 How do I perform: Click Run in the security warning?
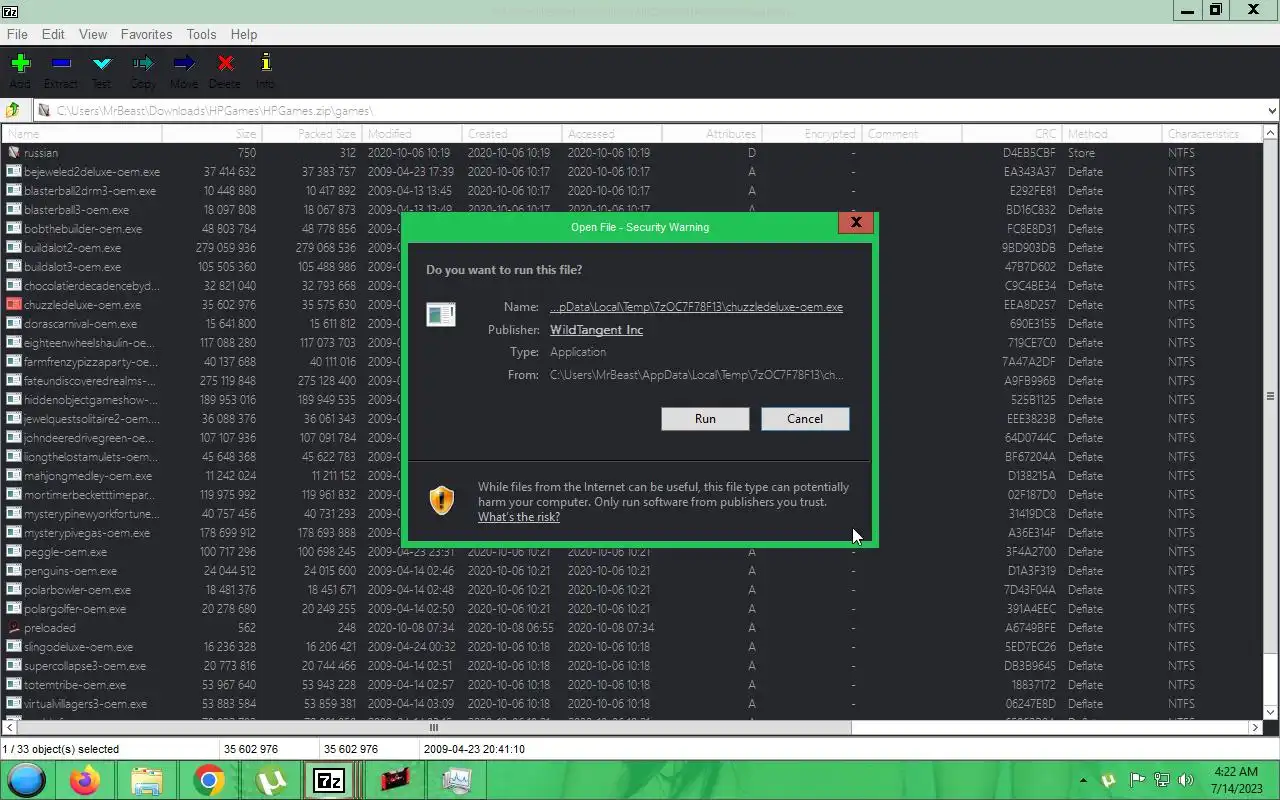pos(705,419)
